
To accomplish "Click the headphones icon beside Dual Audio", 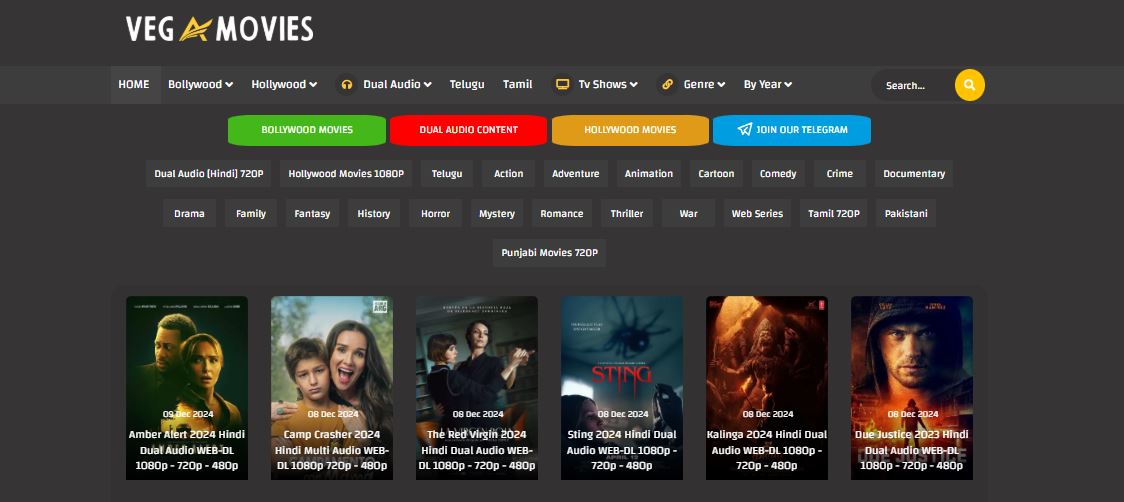I will pos(346,85).
